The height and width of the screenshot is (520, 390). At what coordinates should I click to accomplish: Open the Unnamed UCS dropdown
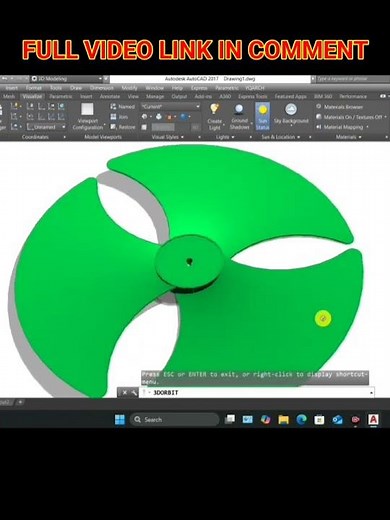[x=46, y=127]
